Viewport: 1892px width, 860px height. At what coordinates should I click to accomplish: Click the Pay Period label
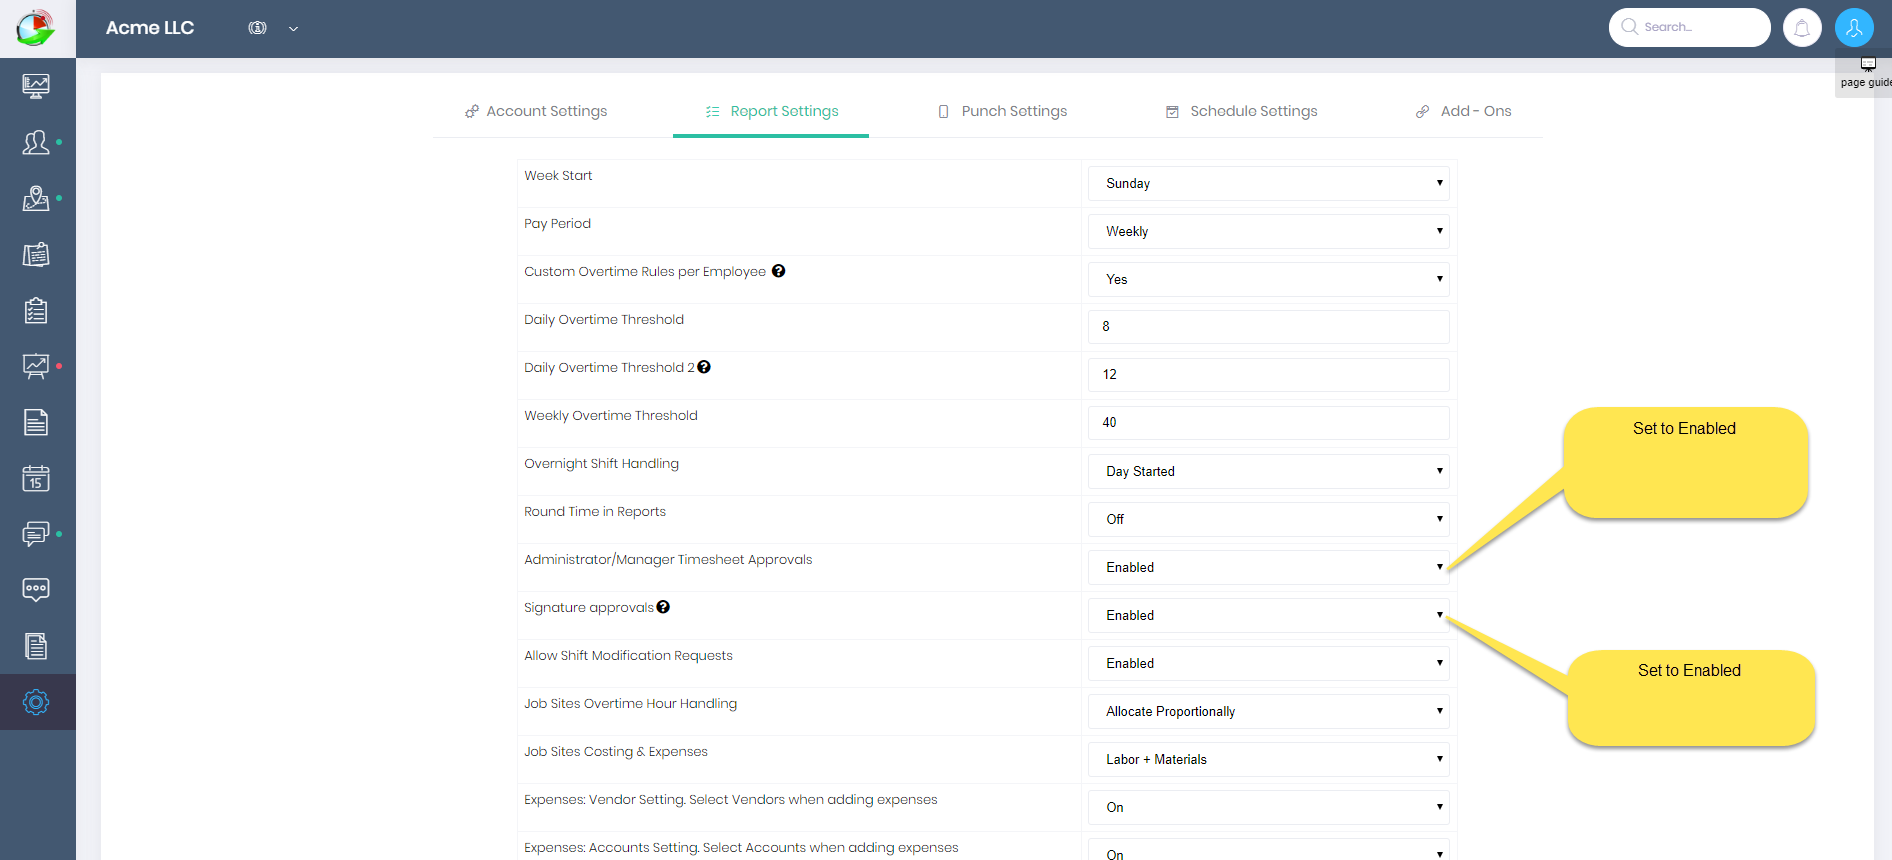pos(557,223)
